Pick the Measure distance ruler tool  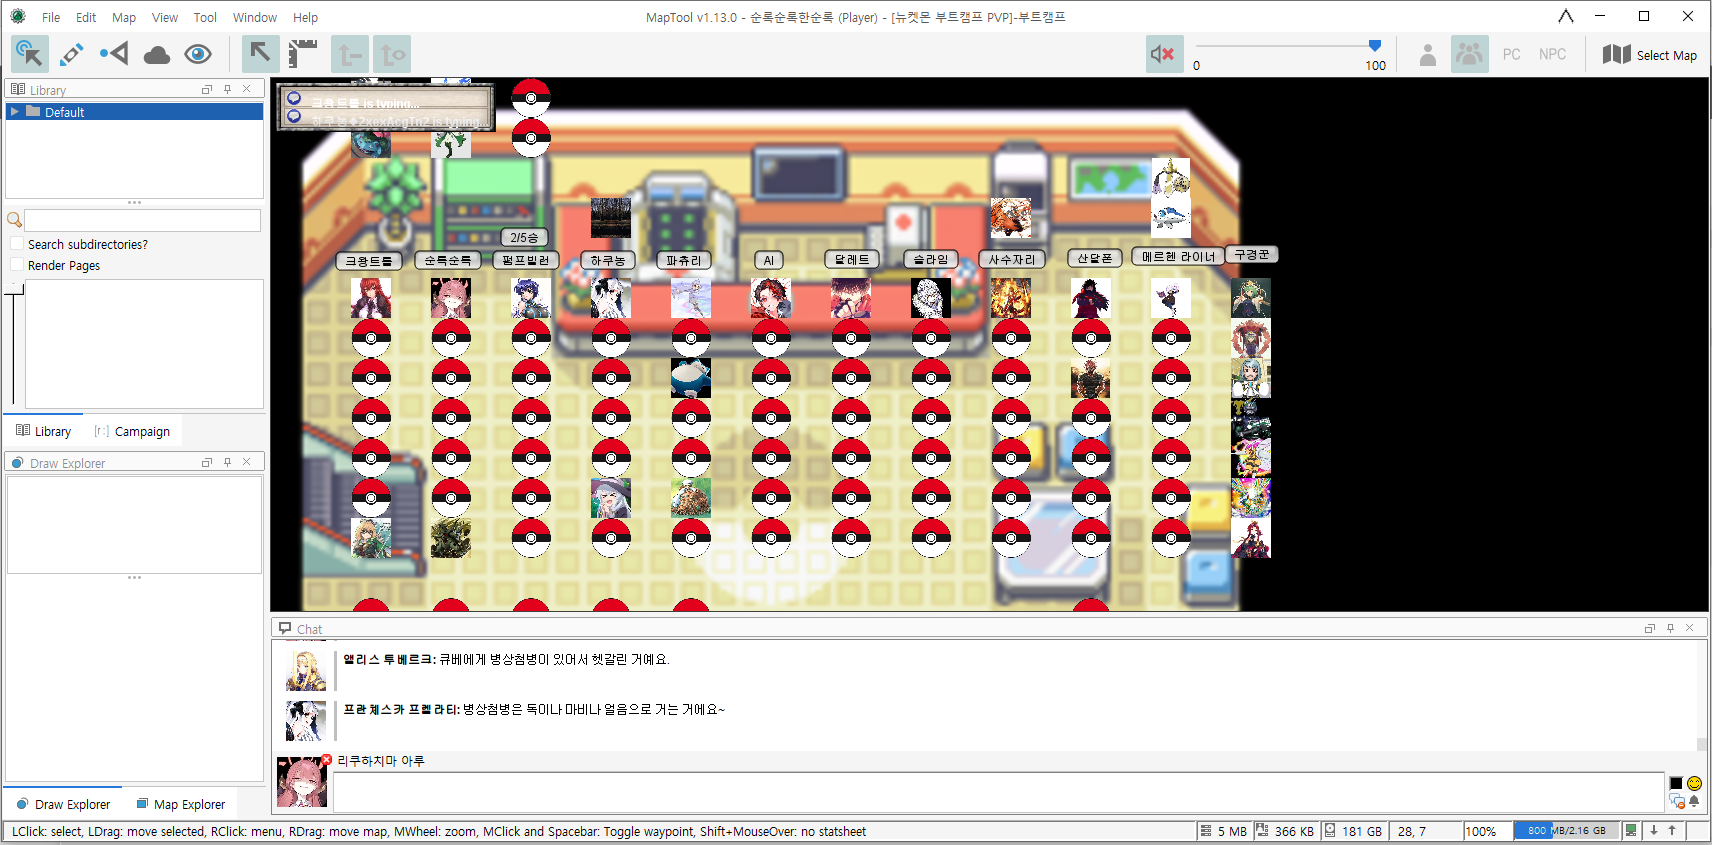point(303,54)
